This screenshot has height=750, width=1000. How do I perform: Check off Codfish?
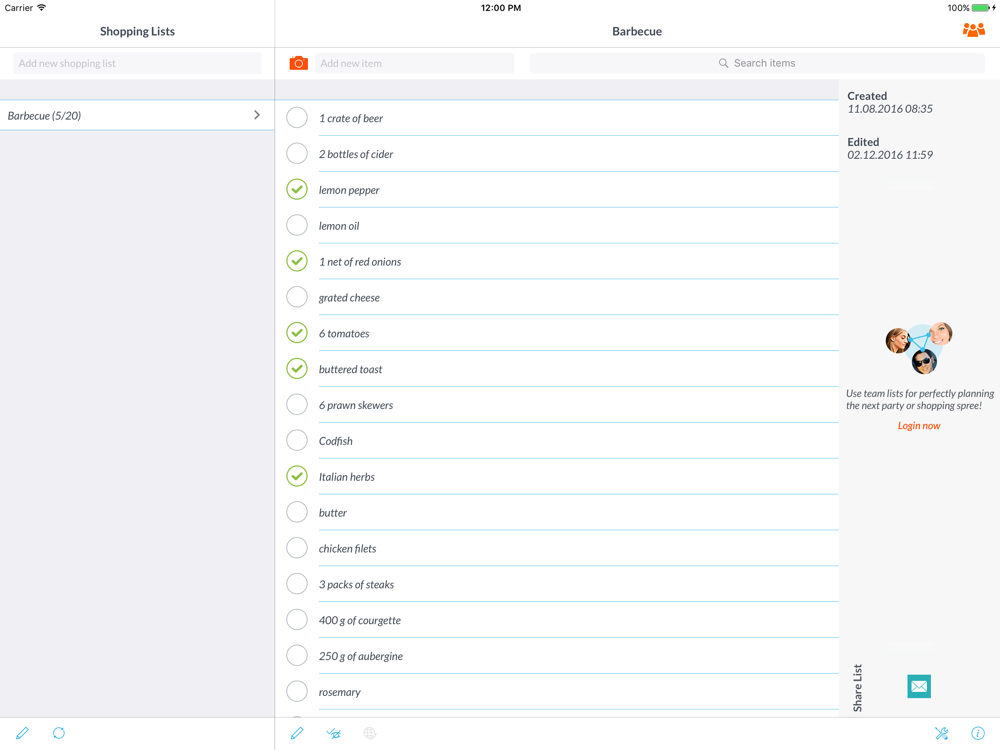click(x=297, y=440)
